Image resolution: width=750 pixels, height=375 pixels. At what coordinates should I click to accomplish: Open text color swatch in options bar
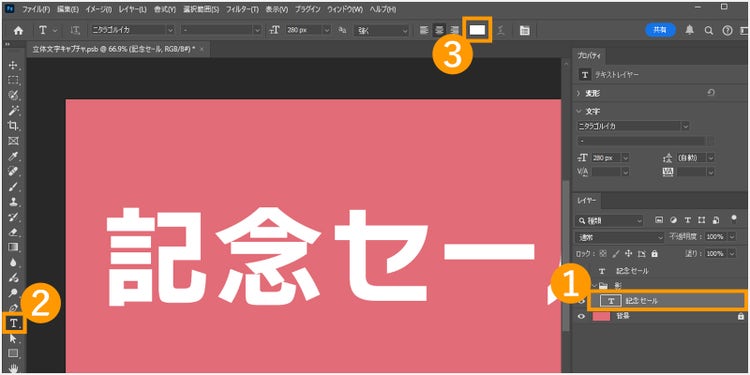(x=477, y=30)
